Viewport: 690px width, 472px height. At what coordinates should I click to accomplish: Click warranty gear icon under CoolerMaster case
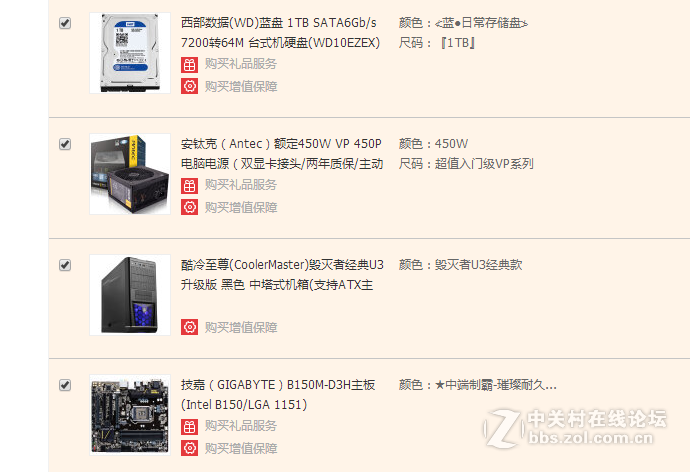pyautogui.click(x=189, y=327)
